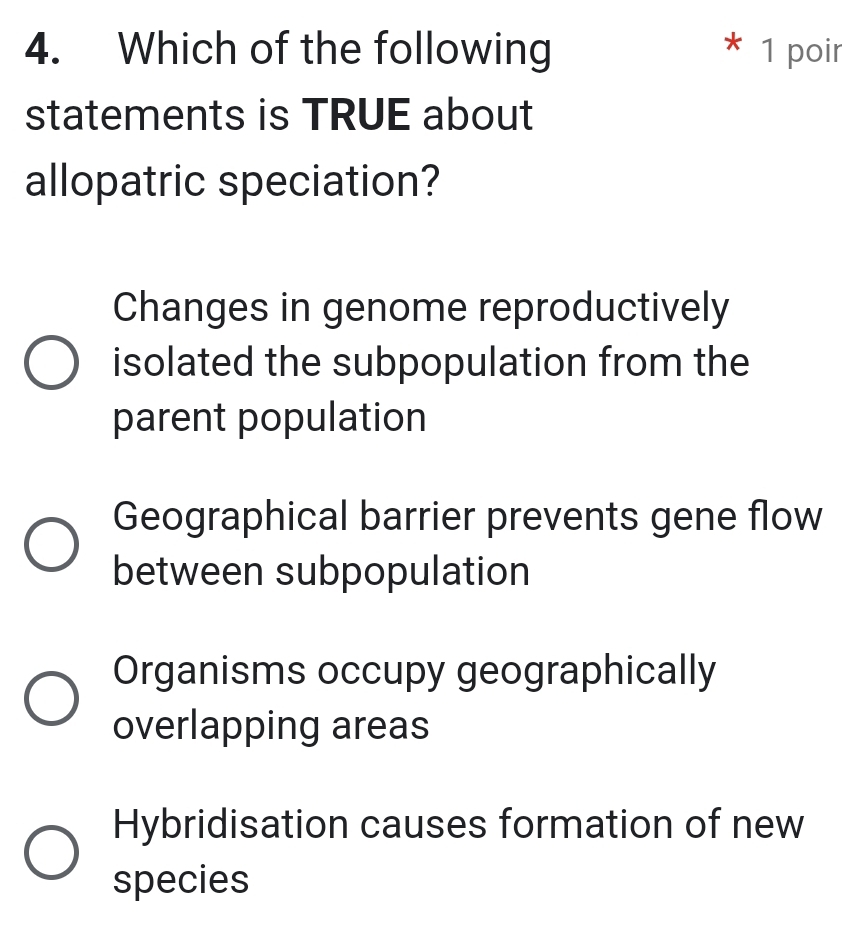Click the word 'TRUE' in the question

click(x=358, y=115)
